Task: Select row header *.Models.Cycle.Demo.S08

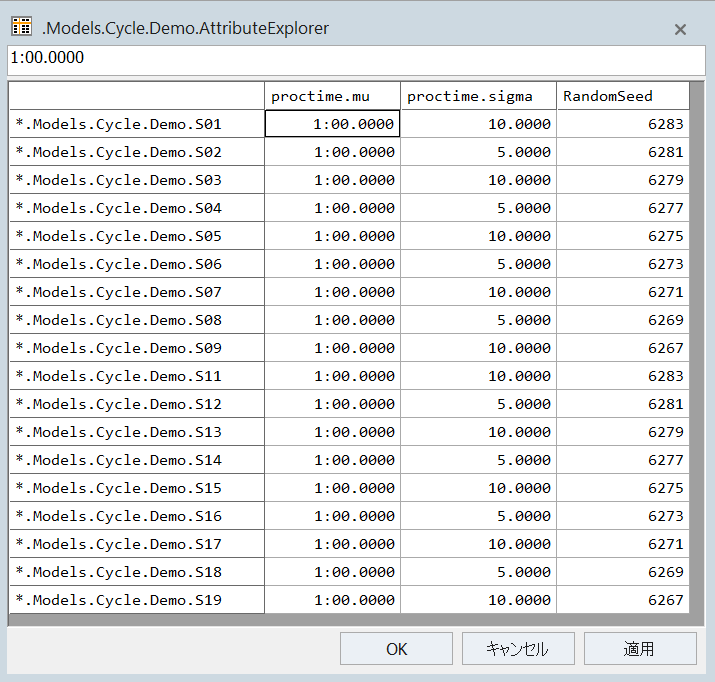Action: (137, 320)
